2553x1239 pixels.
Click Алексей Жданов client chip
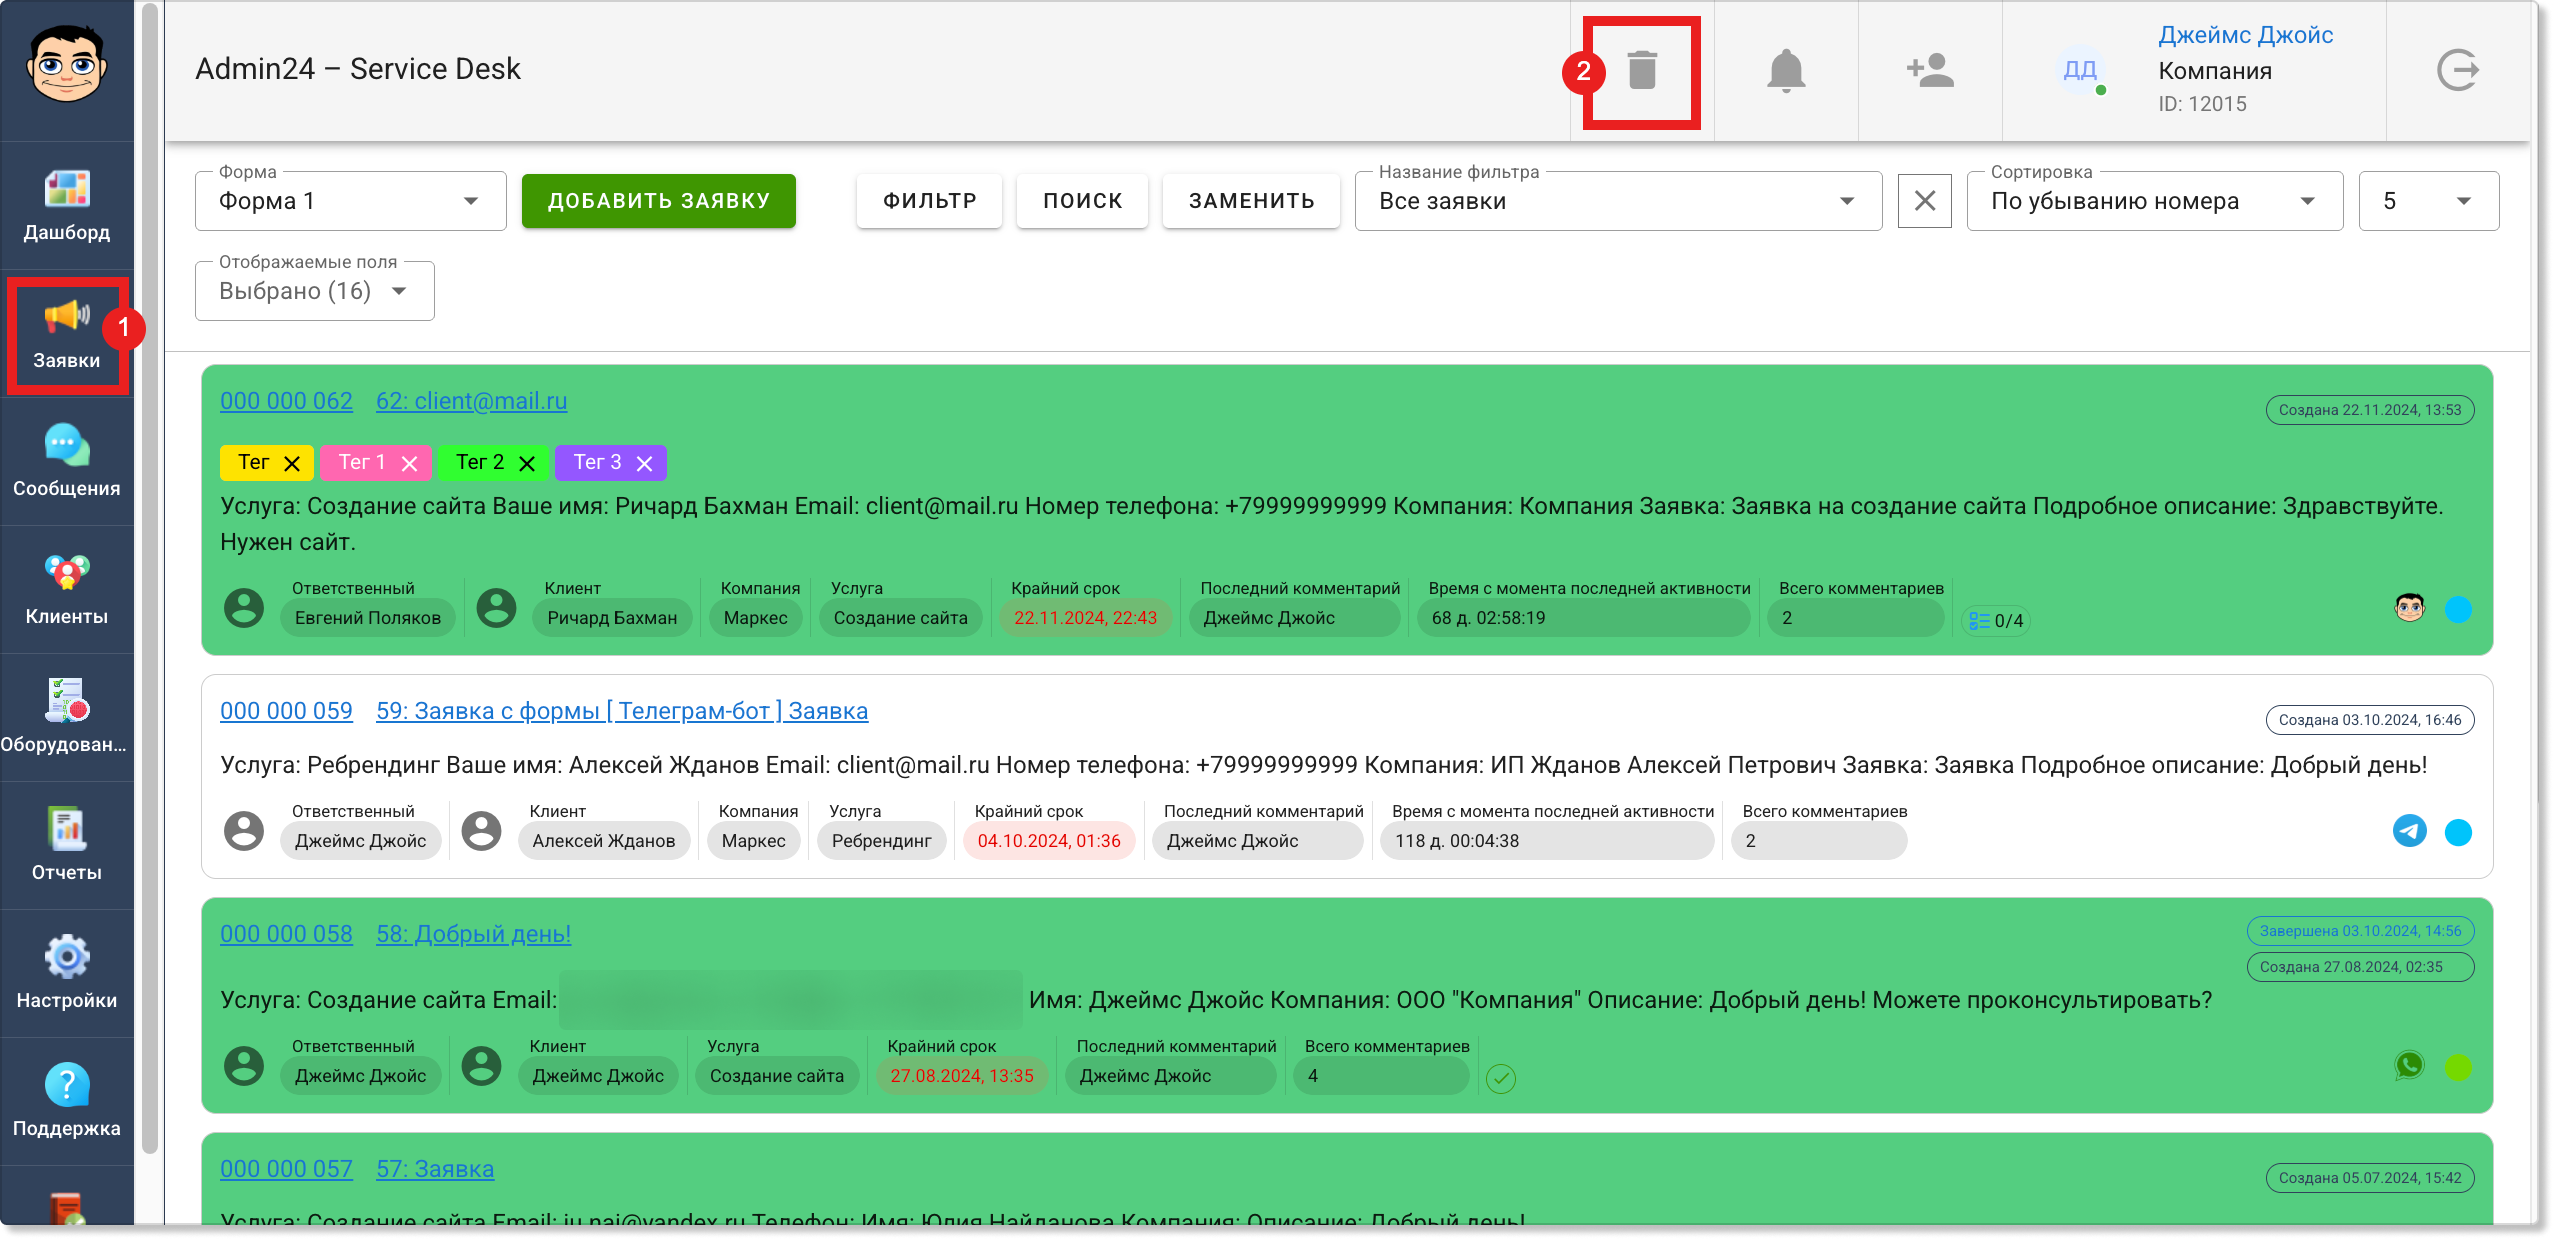tap(603, 841)
